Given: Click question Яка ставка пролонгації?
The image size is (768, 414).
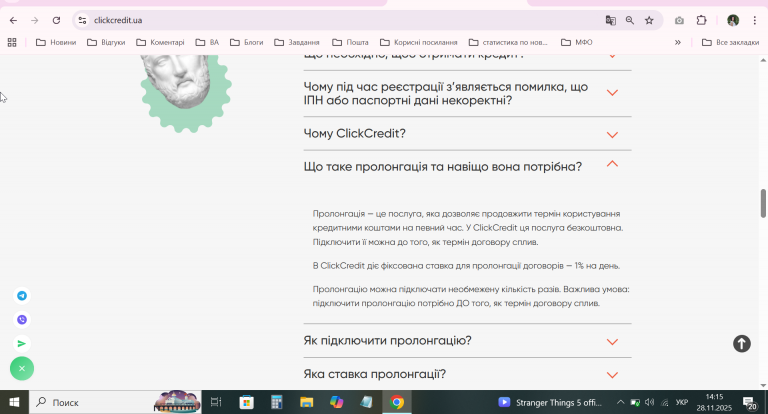Looking at the screenshot, I should coord(375,374).
